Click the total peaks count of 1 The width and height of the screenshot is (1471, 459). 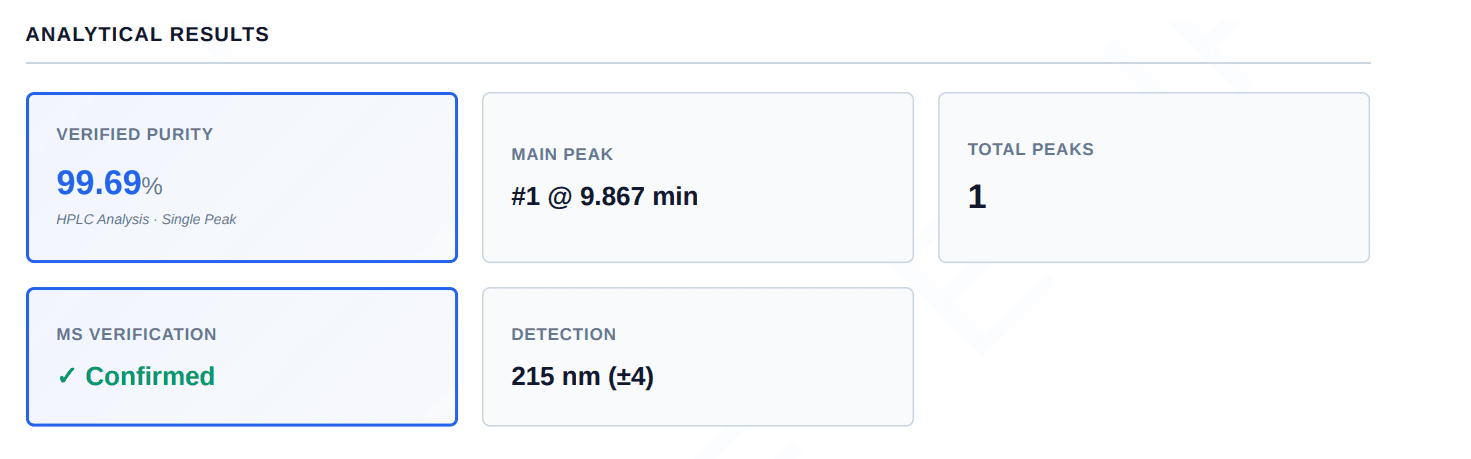click(x=977, y=196)
